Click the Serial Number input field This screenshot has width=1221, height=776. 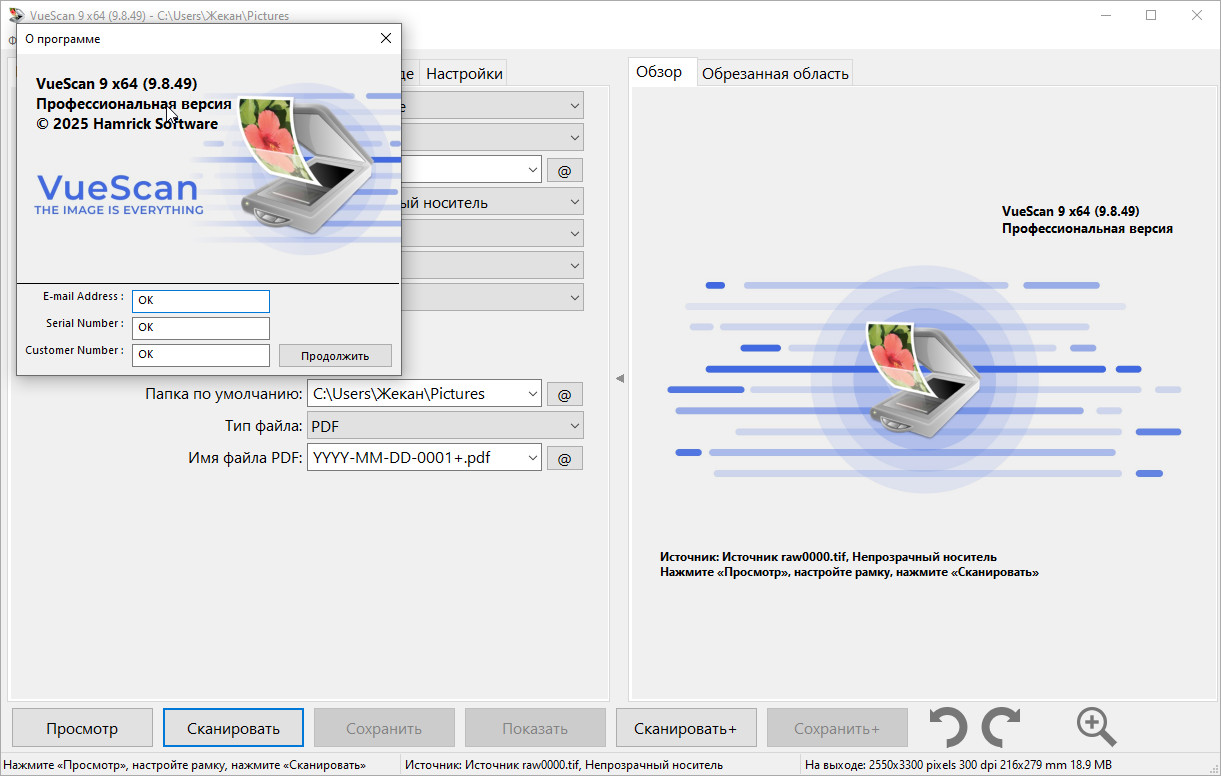tap(201, 328)
